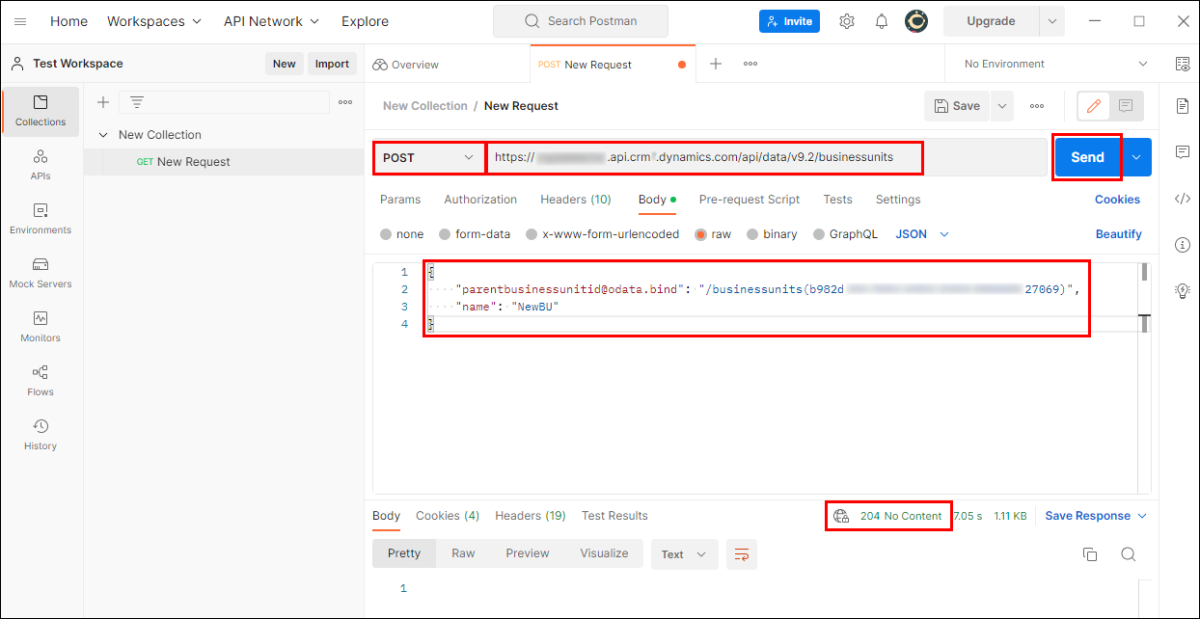Switch to Pre-request Script tab
Viewport: 1200px width, 619px height.
click(x=749, y=199)
